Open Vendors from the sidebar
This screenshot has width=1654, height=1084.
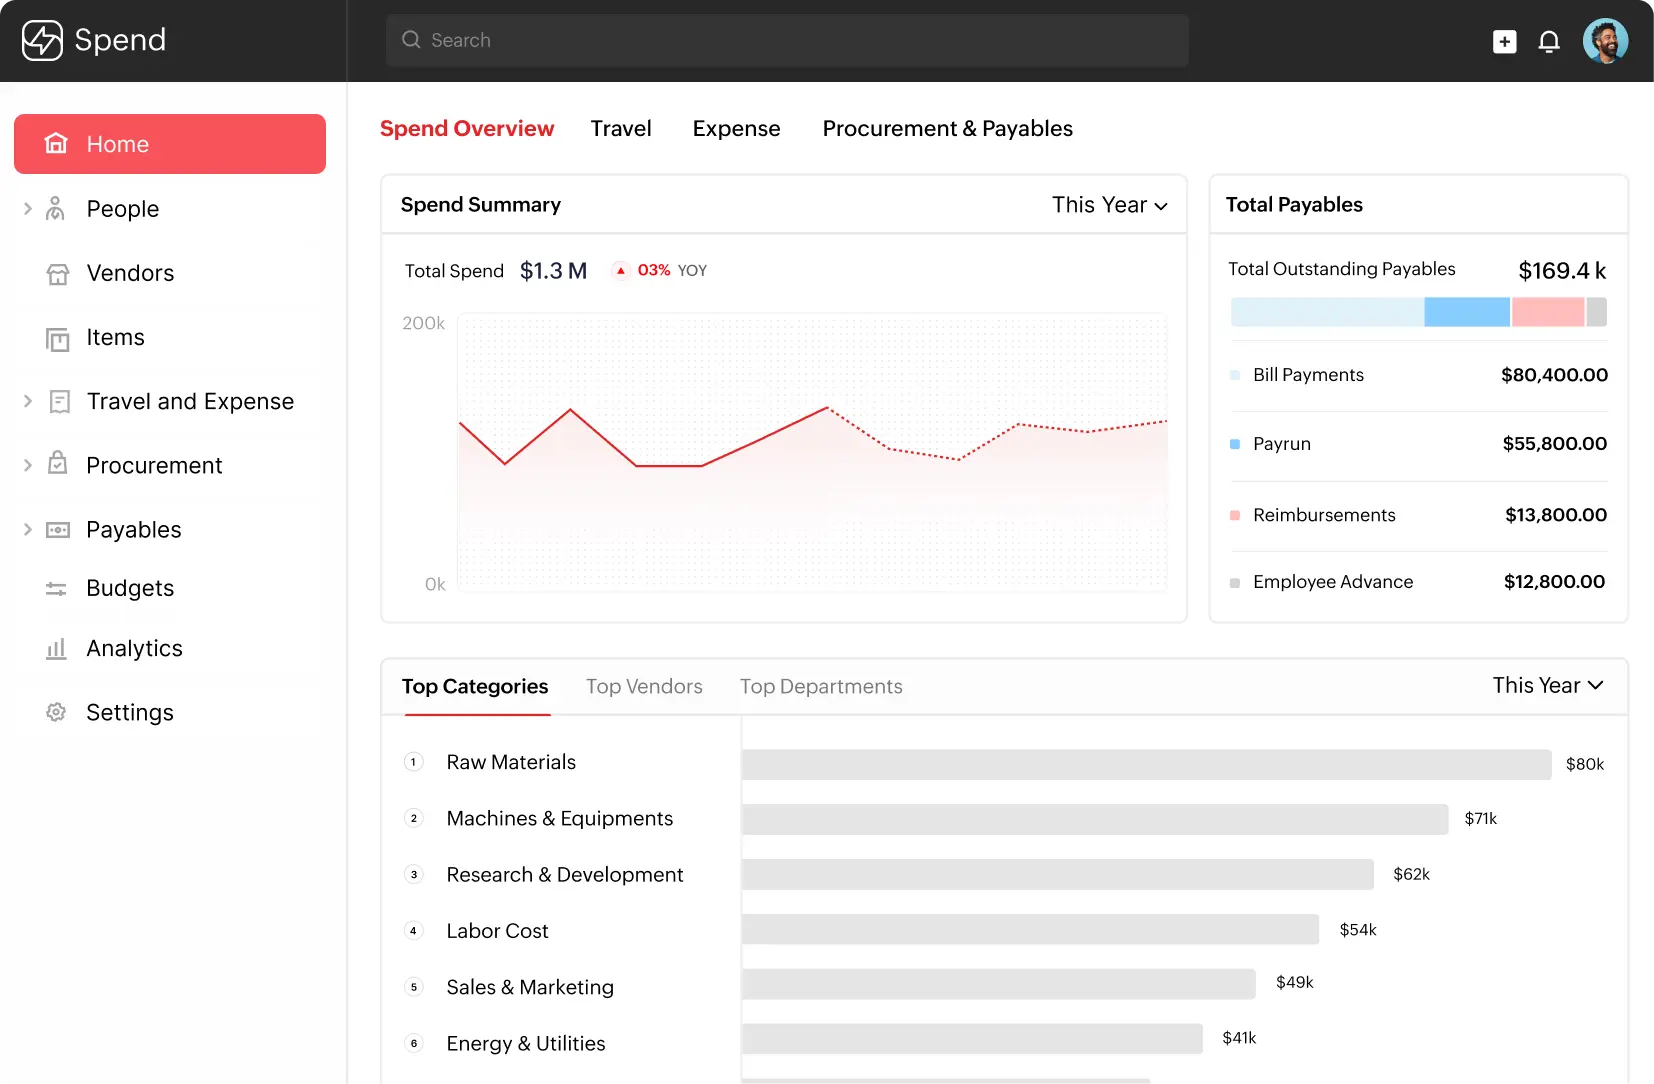click(130, 273)
